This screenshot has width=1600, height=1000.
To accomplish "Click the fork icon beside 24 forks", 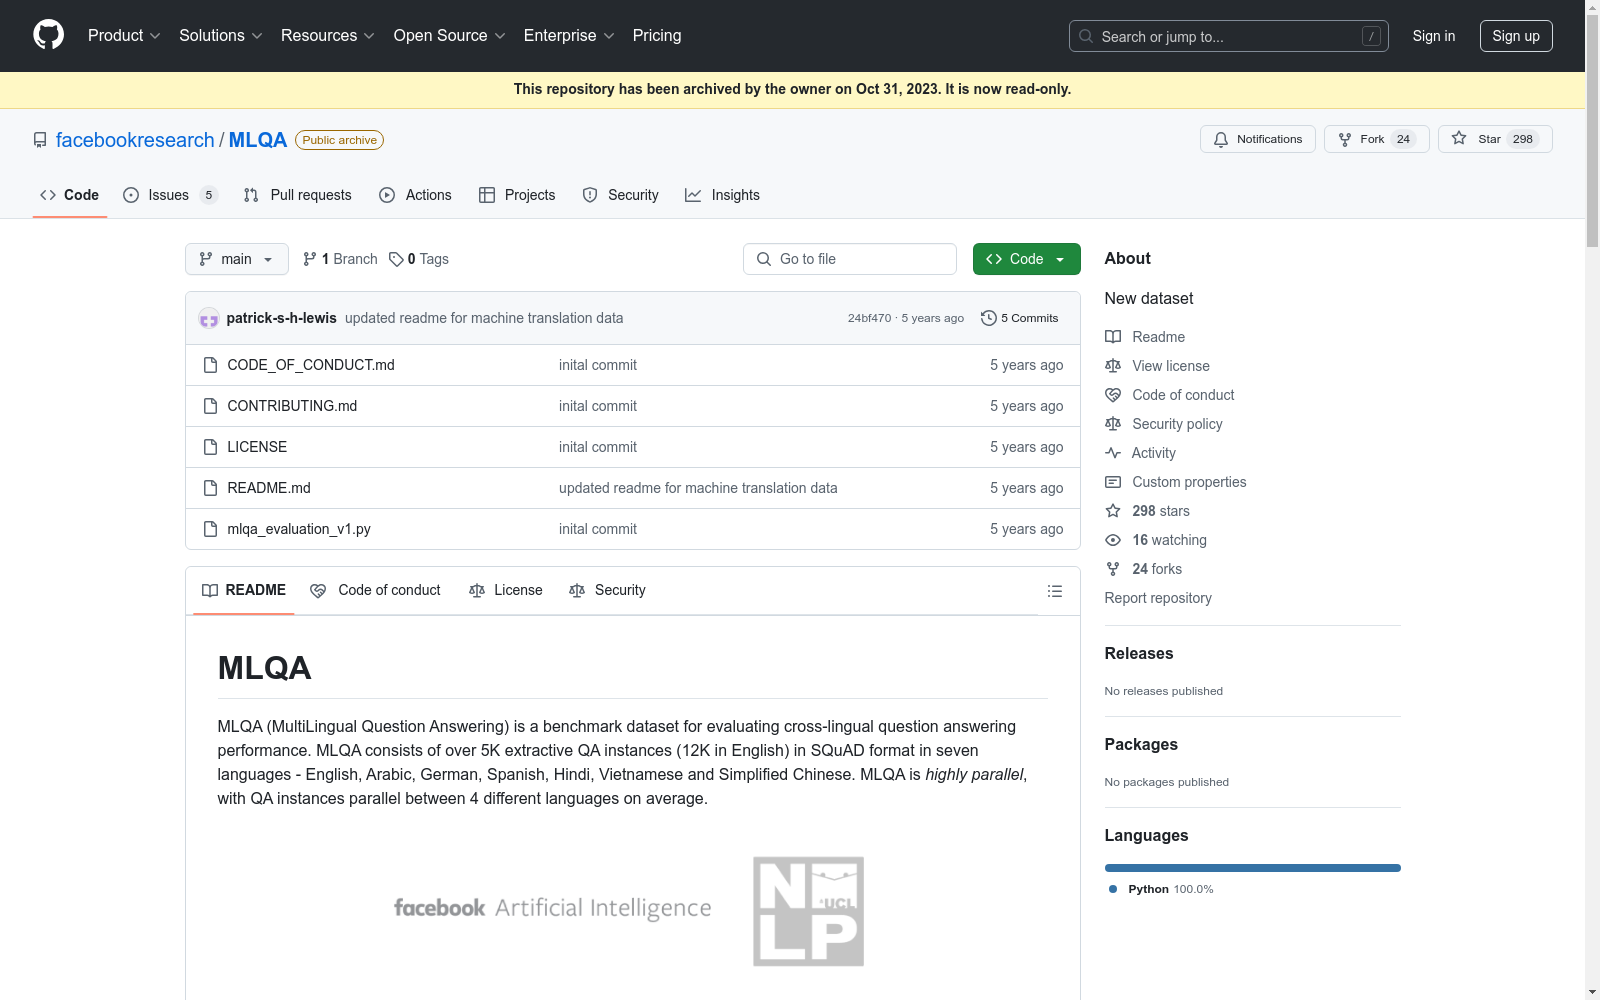I will point(1113,569).
